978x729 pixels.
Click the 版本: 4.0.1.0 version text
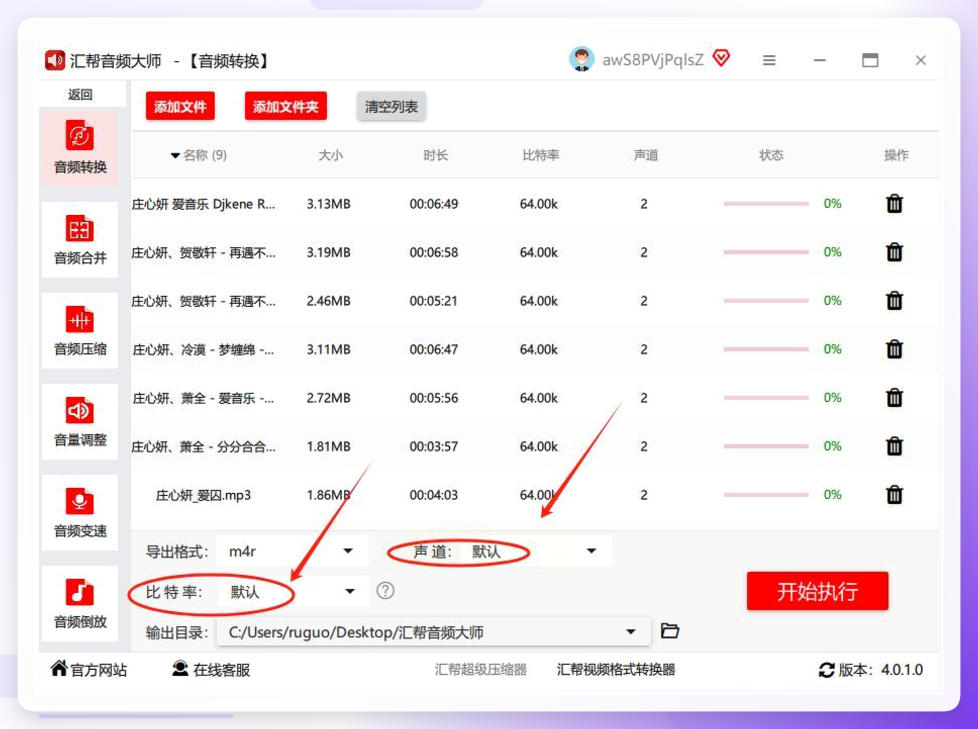click(x=880, y=670)
